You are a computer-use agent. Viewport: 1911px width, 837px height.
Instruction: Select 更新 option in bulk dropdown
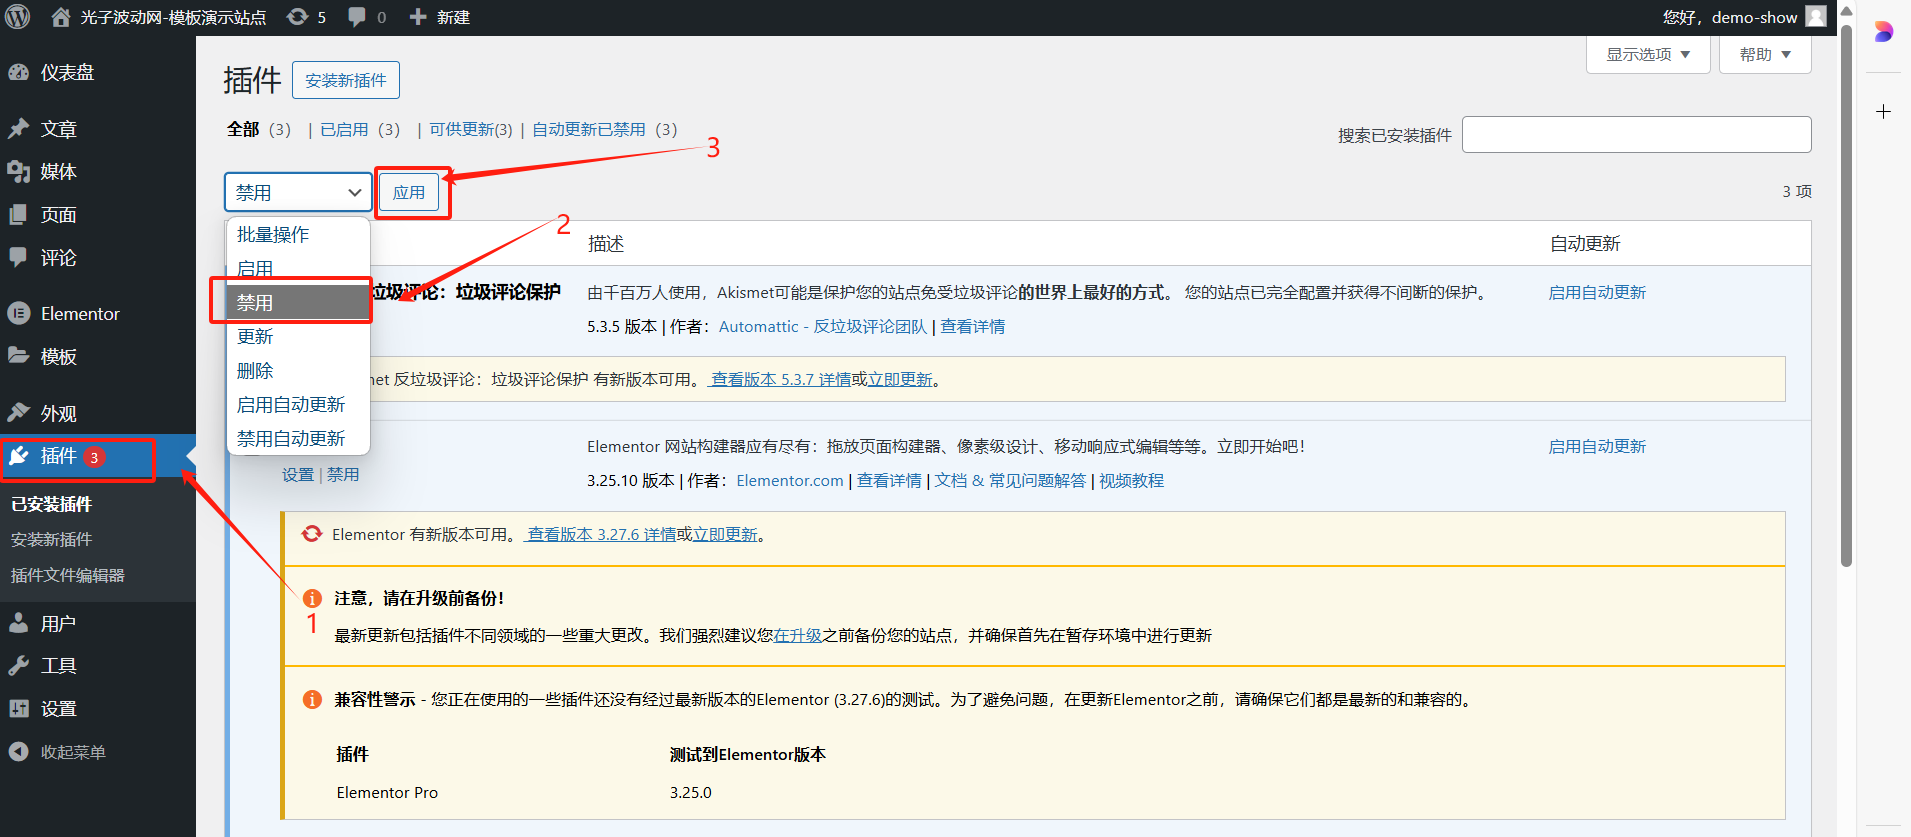(x=298, y=336)
